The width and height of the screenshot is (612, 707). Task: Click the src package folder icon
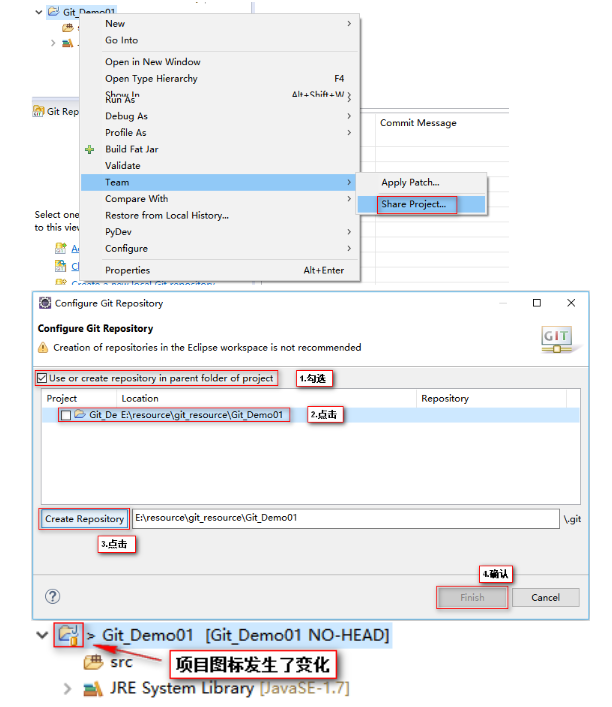(93, 662)
